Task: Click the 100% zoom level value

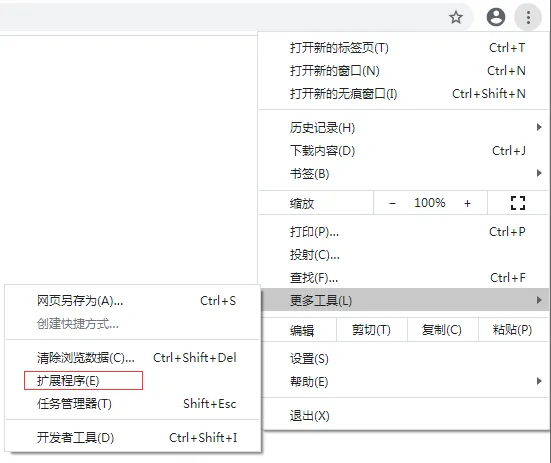Action: tap(429, 203)
